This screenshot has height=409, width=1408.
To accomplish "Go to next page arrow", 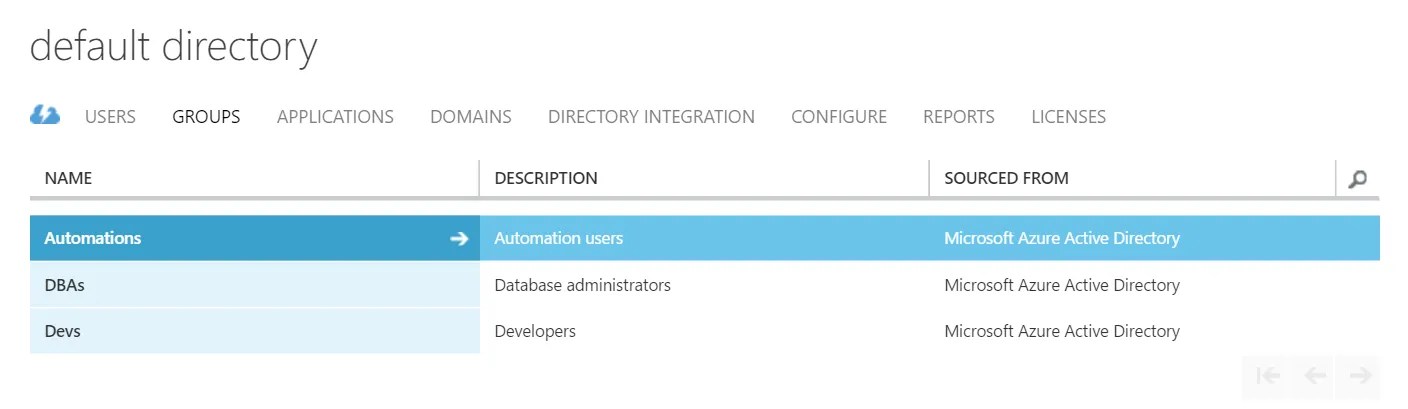I will tap(1359, 376).
